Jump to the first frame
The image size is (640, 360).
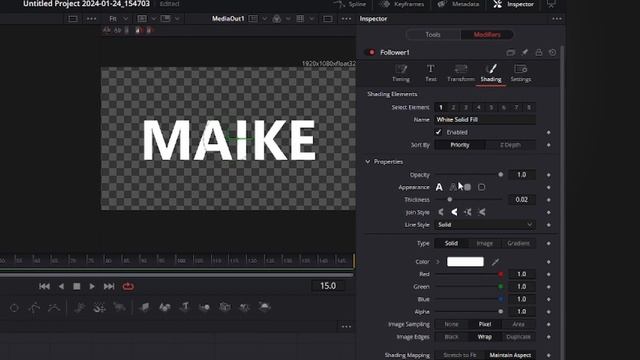point(44,287)
